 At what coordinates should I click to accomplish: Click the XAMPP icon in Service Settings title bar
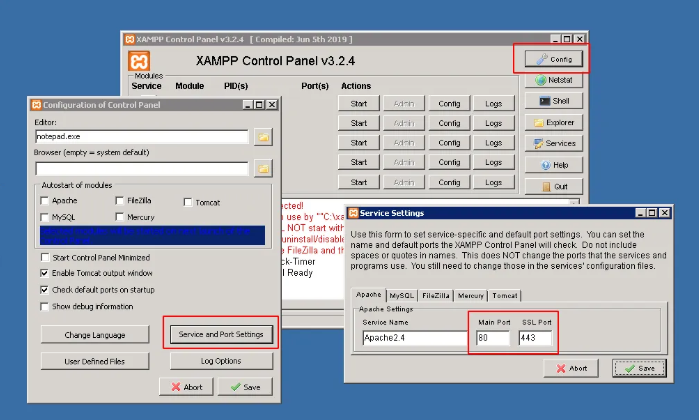click(353, 213)
